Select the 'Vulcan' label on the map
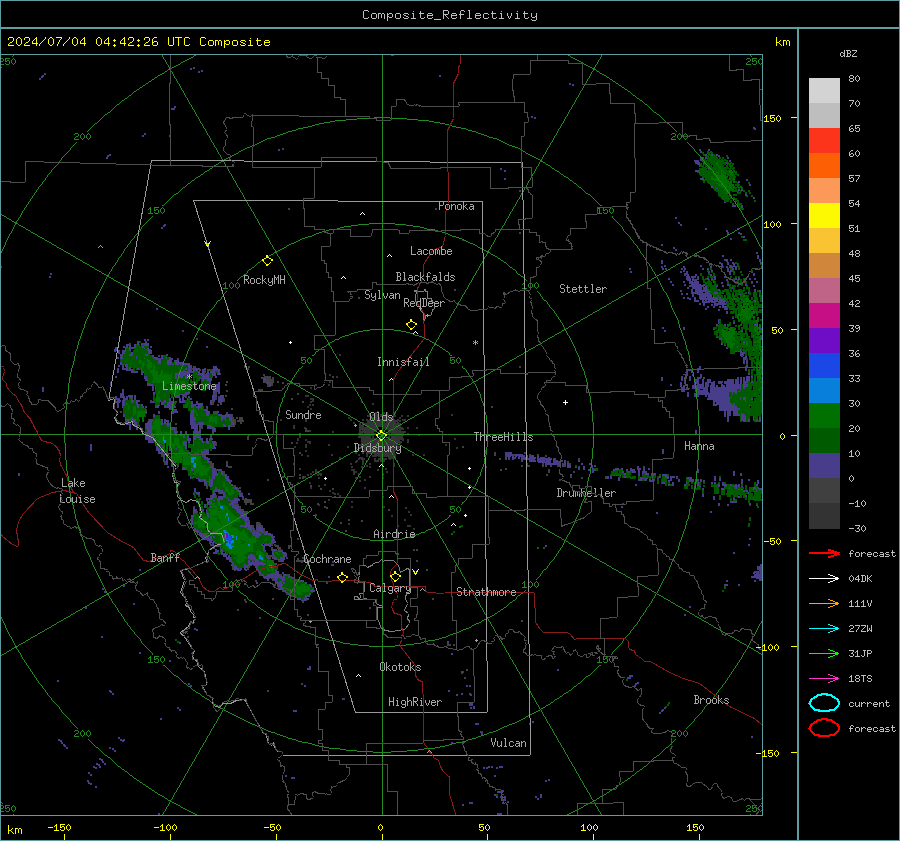 pos(508,743)
